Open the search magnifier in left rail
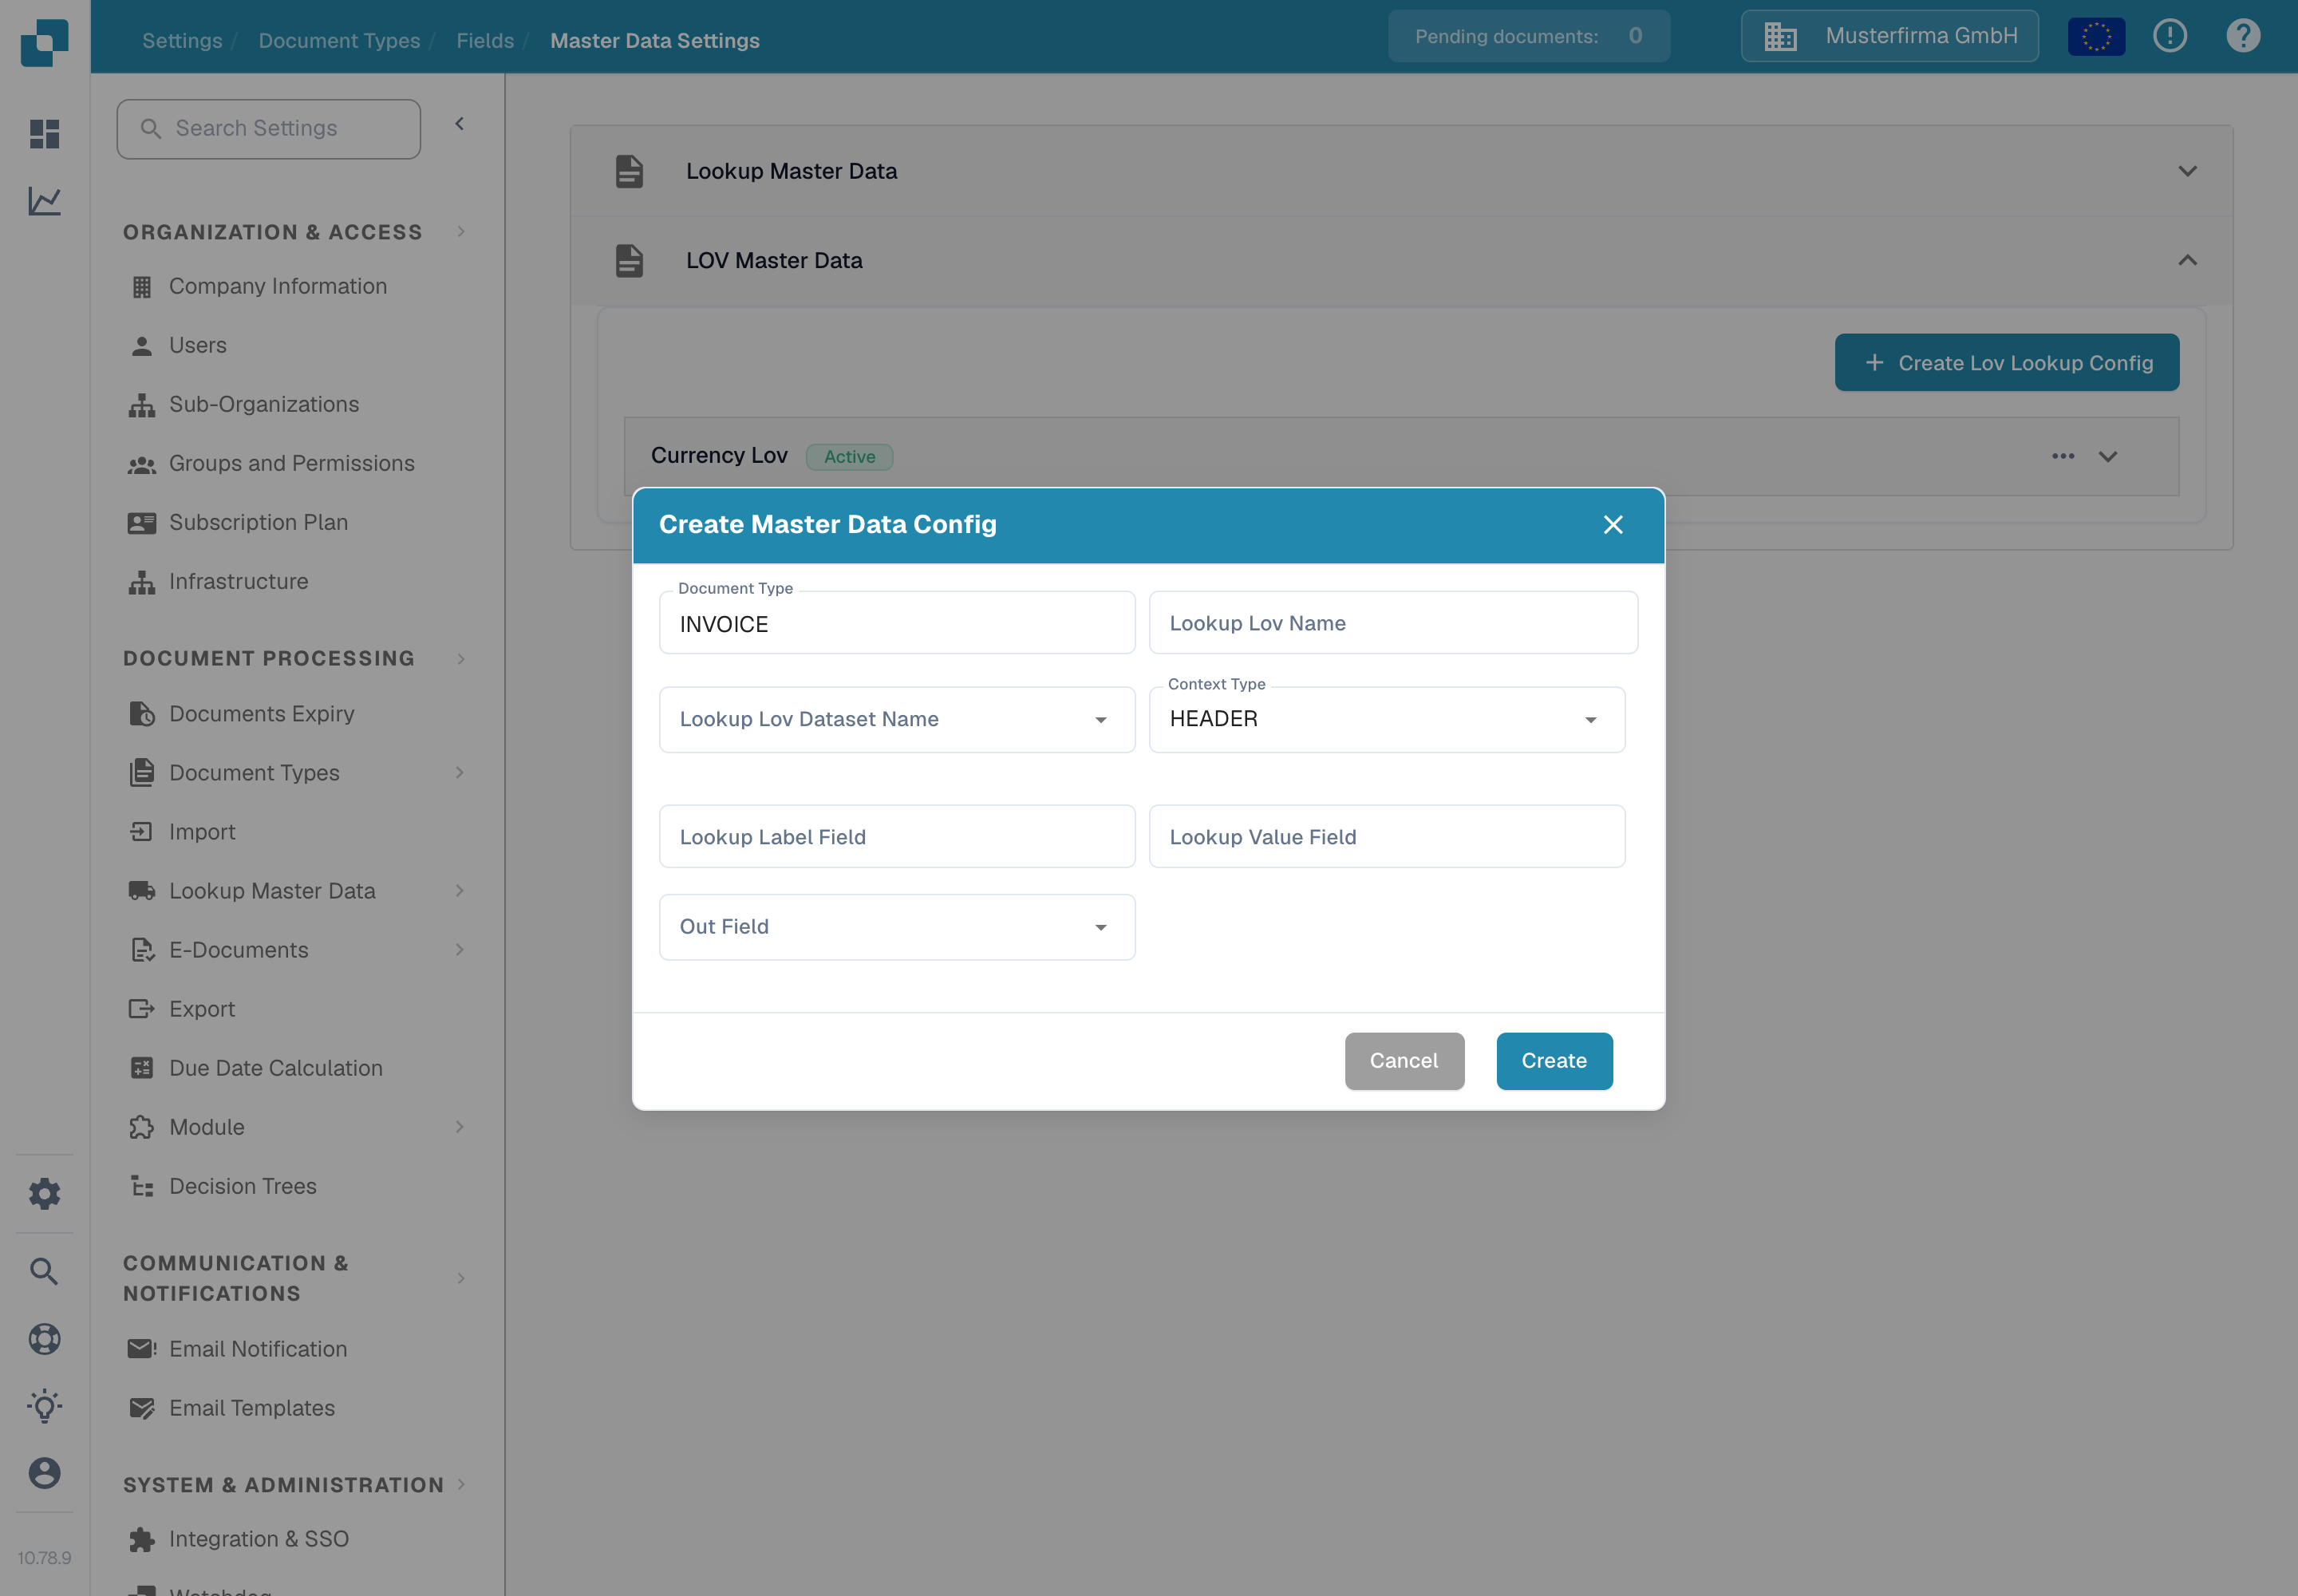The width and height of the screenshot is (2298, 1596). [x=44, y=1271]
